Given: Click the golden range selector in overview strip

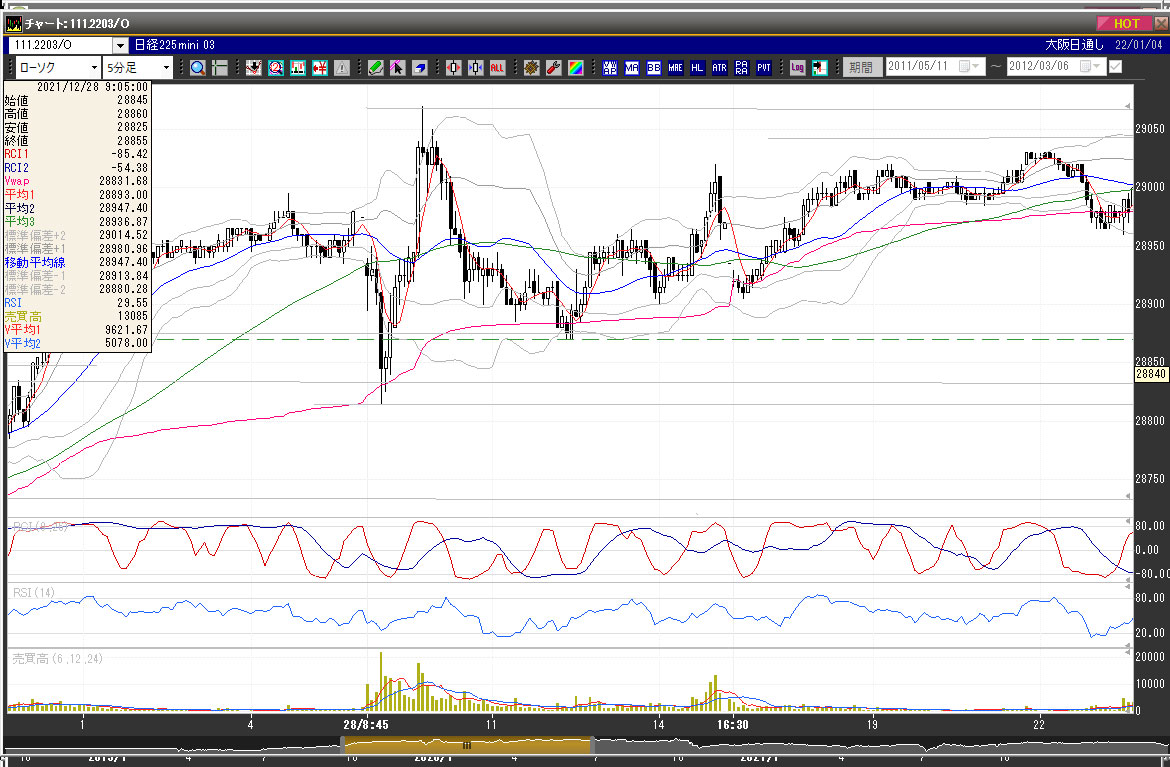Looking at the screenshot, I should click(467, 745).
